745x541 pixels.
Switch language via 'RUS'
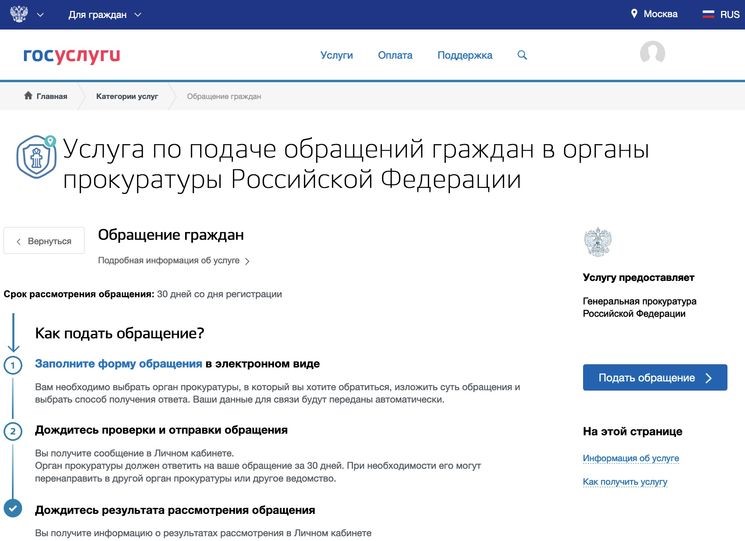[x=729, y=14]
